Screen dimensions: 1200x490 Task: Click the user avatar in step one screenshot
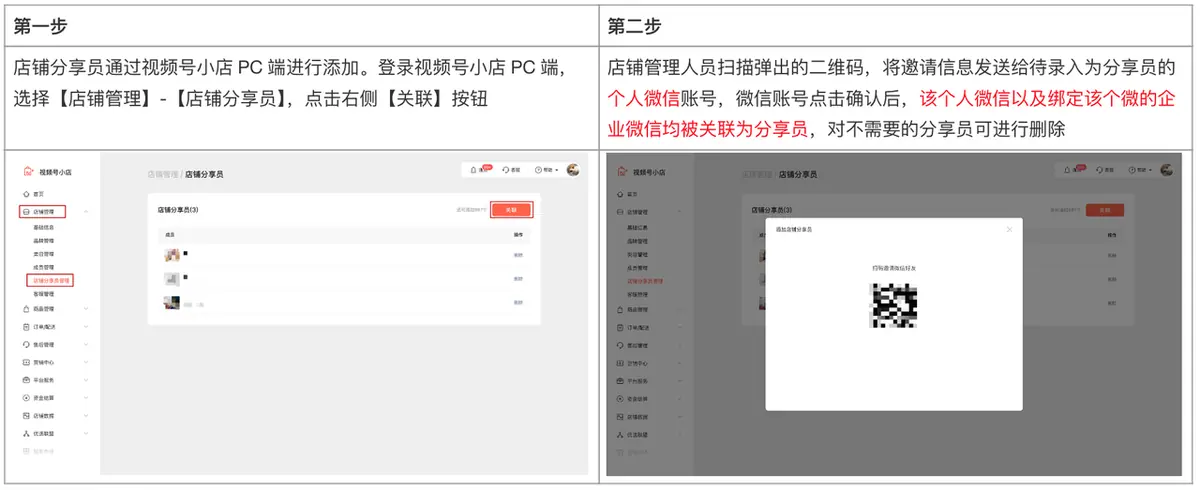[x=573, y=170]
